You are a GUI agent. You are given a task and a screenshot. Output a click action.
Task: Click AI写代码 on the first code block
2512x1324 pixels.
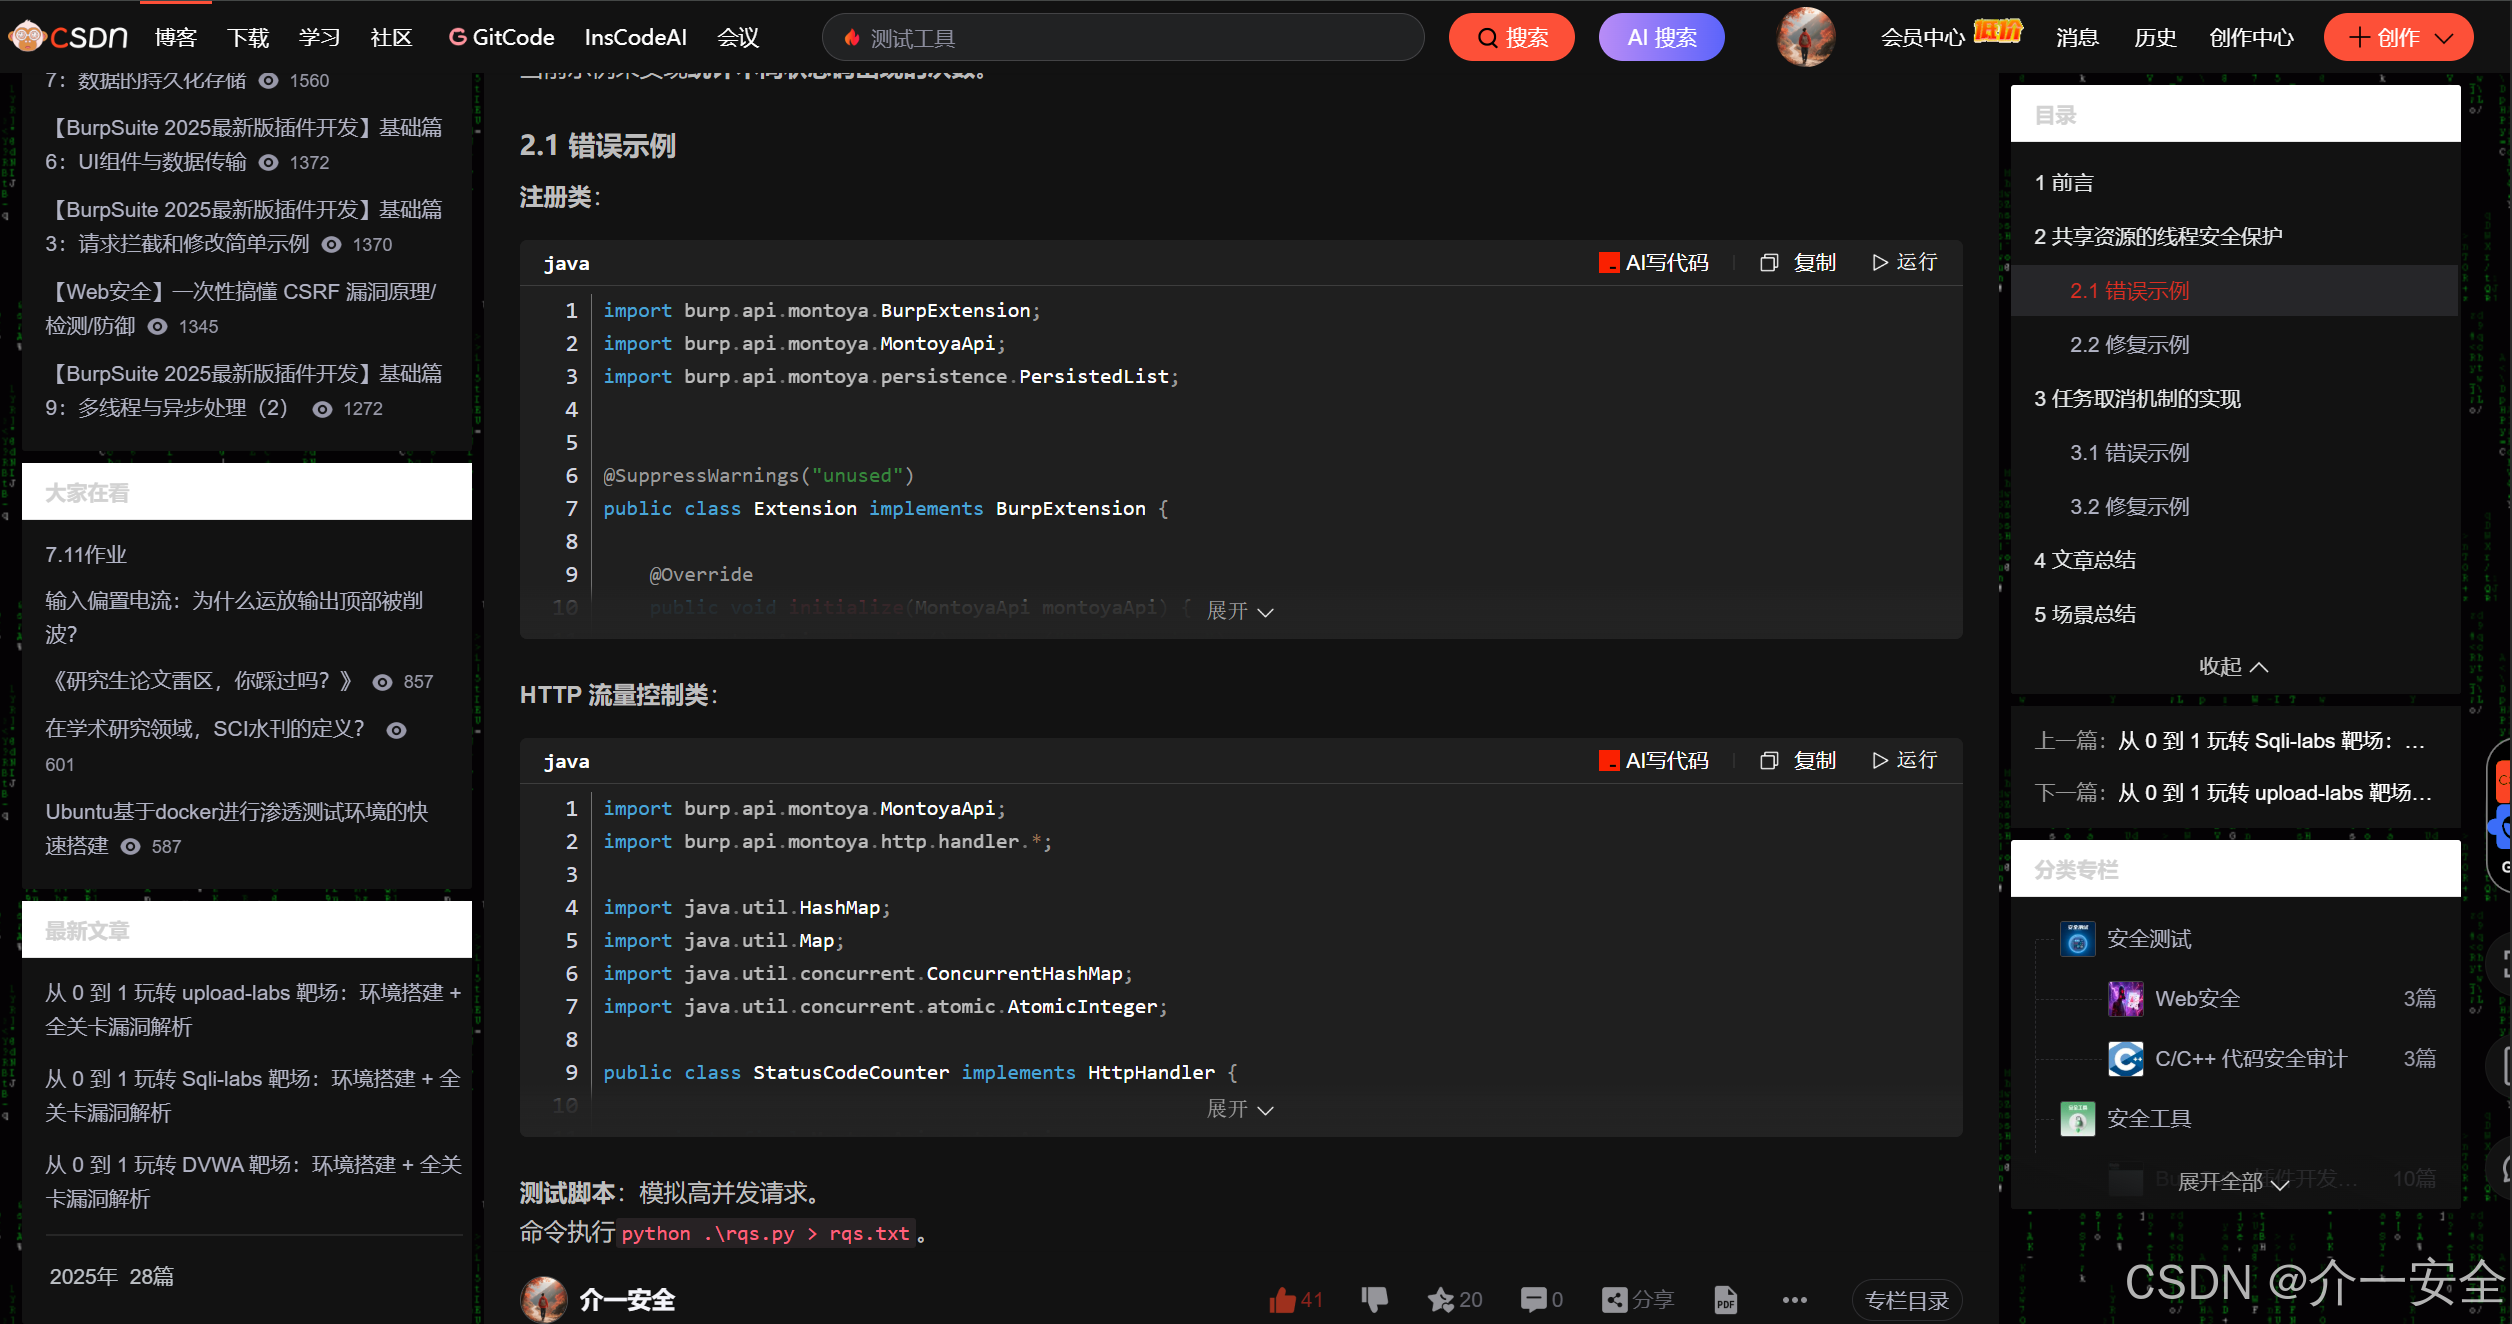pyautogui.click(x=1654, y=262)
